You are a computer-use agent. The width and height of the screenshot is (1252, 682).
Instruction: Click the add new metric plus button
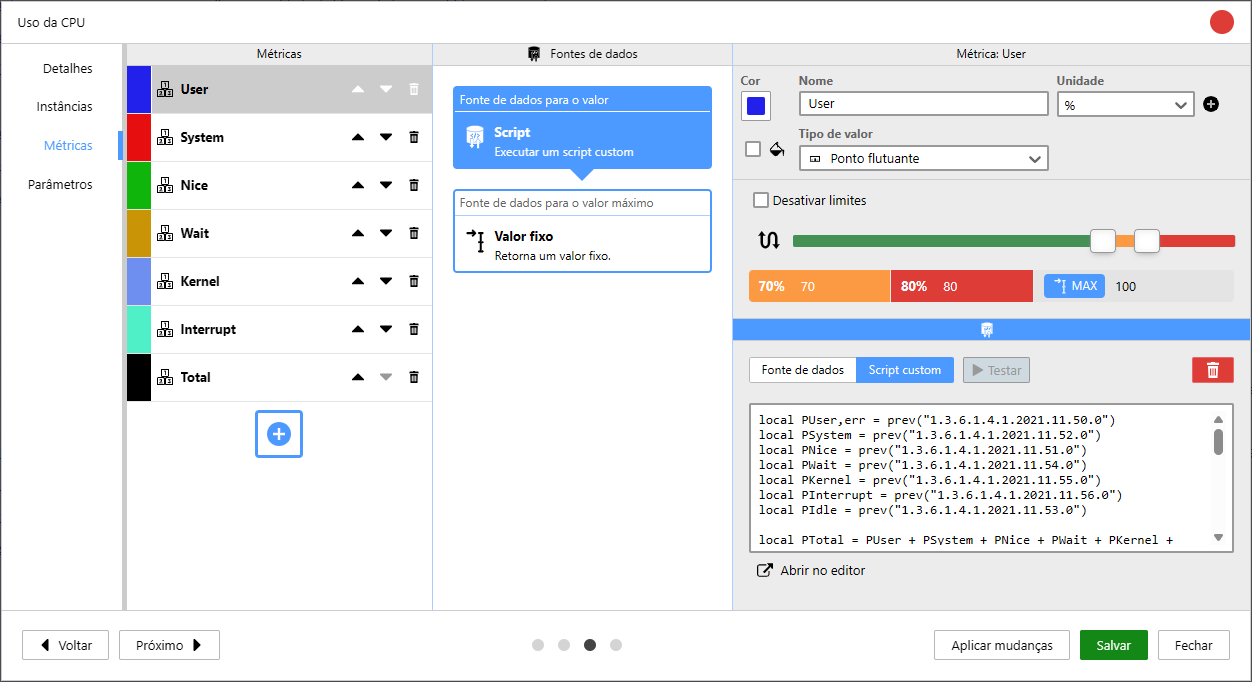coord(279,434)
